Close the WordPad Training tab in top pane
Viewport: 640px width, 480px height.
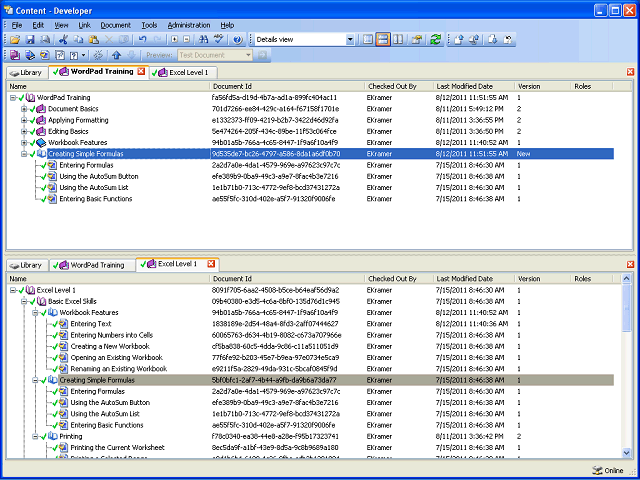point(141,71)
